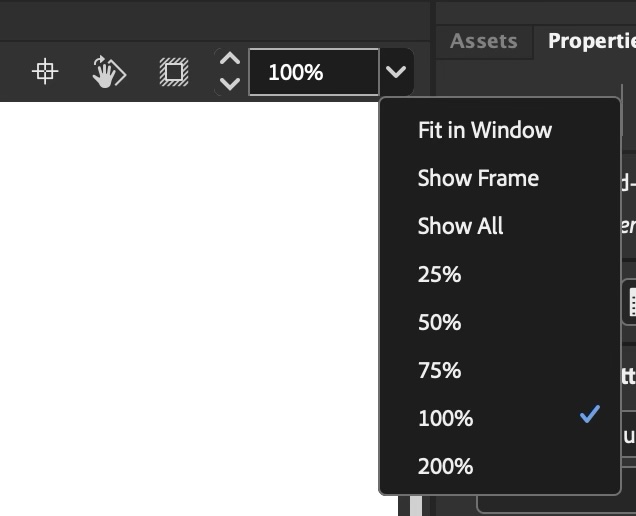The height and width of the screenshot is (516, 636).
Task: Select the Rotation tool hand icon
Action: coord(109,72)
